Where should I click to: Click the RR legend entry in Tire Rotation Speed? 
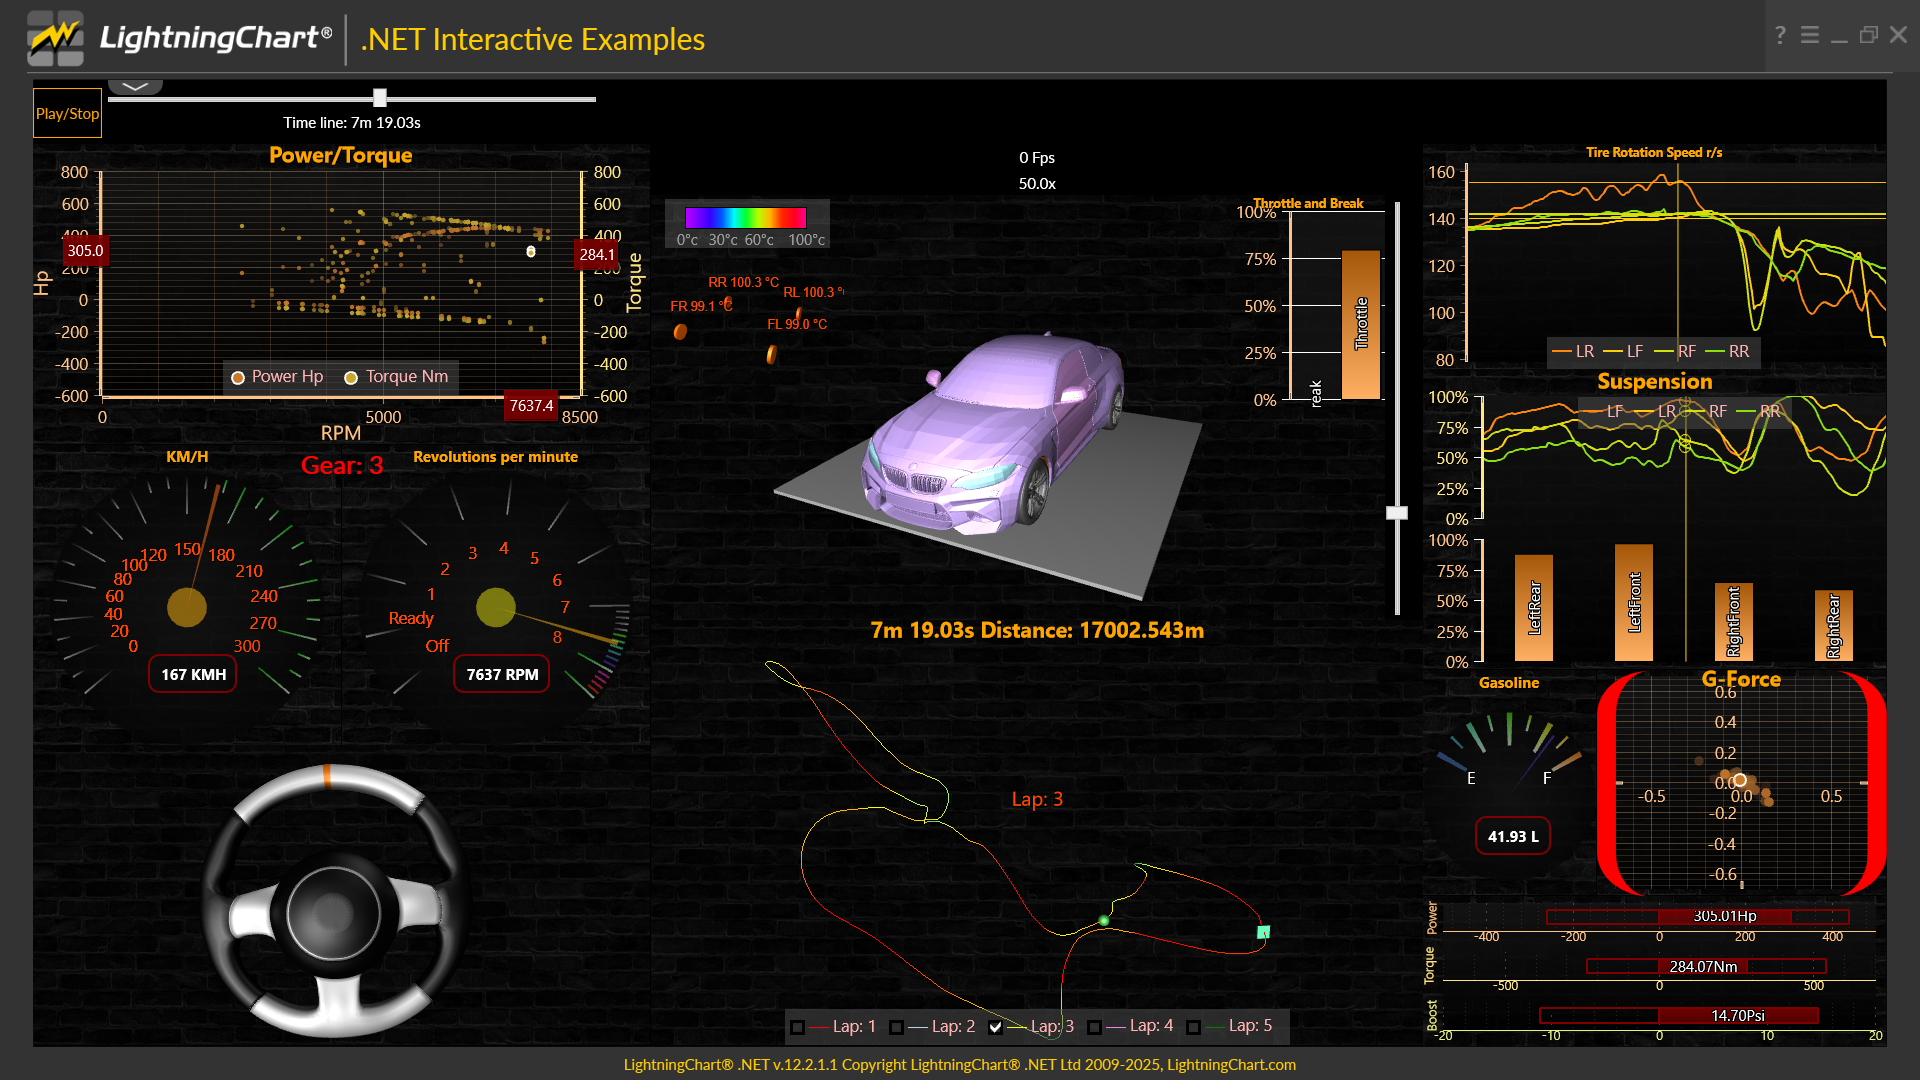[x=1727, y=352]
